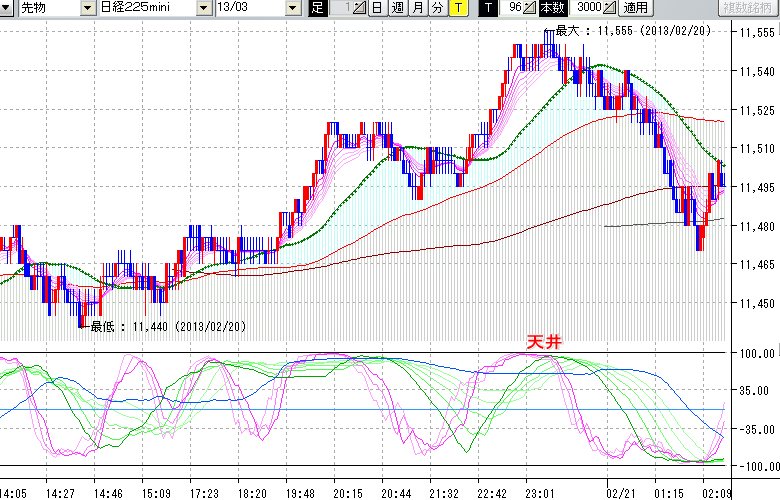780x500 pixels.
Task: Click the black 足 label
Action: click(318, 8)
